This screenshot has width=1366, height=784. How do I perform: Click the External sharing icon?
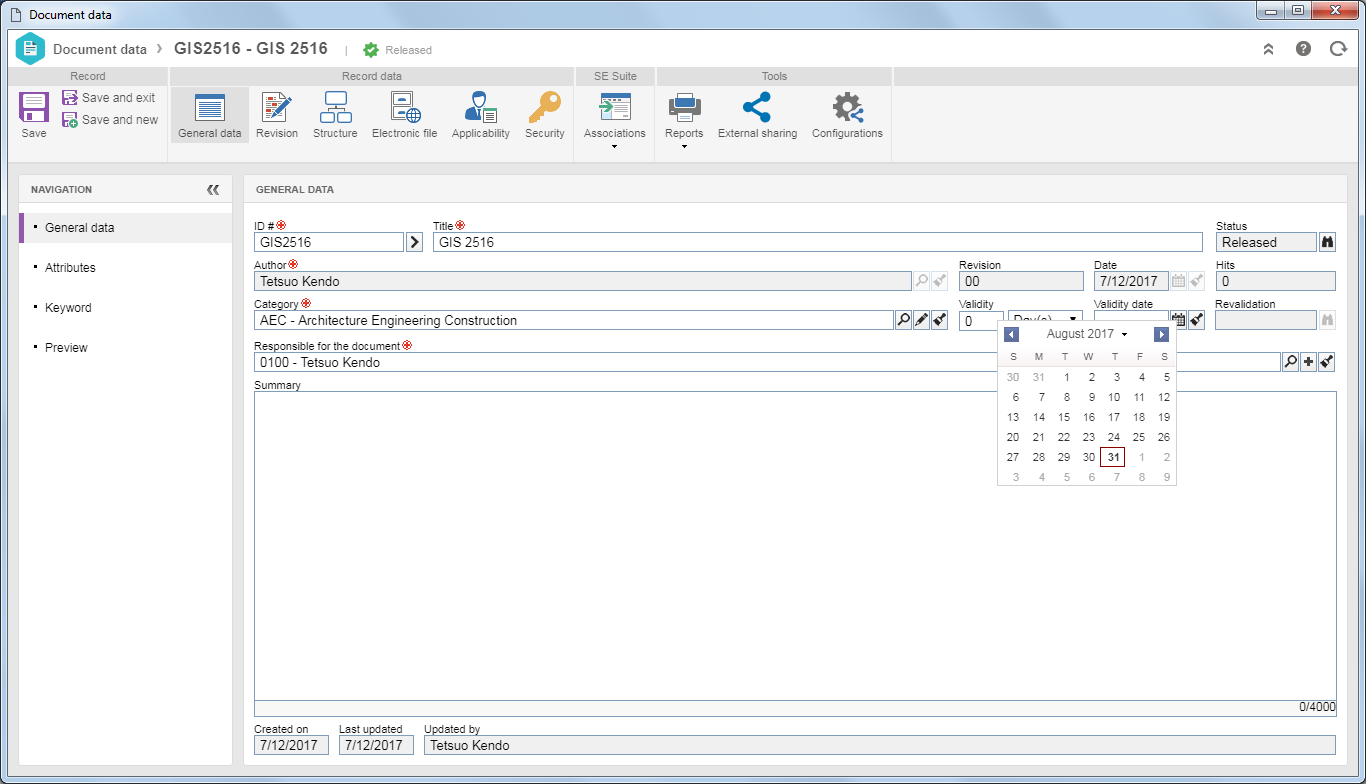point(757,107)
